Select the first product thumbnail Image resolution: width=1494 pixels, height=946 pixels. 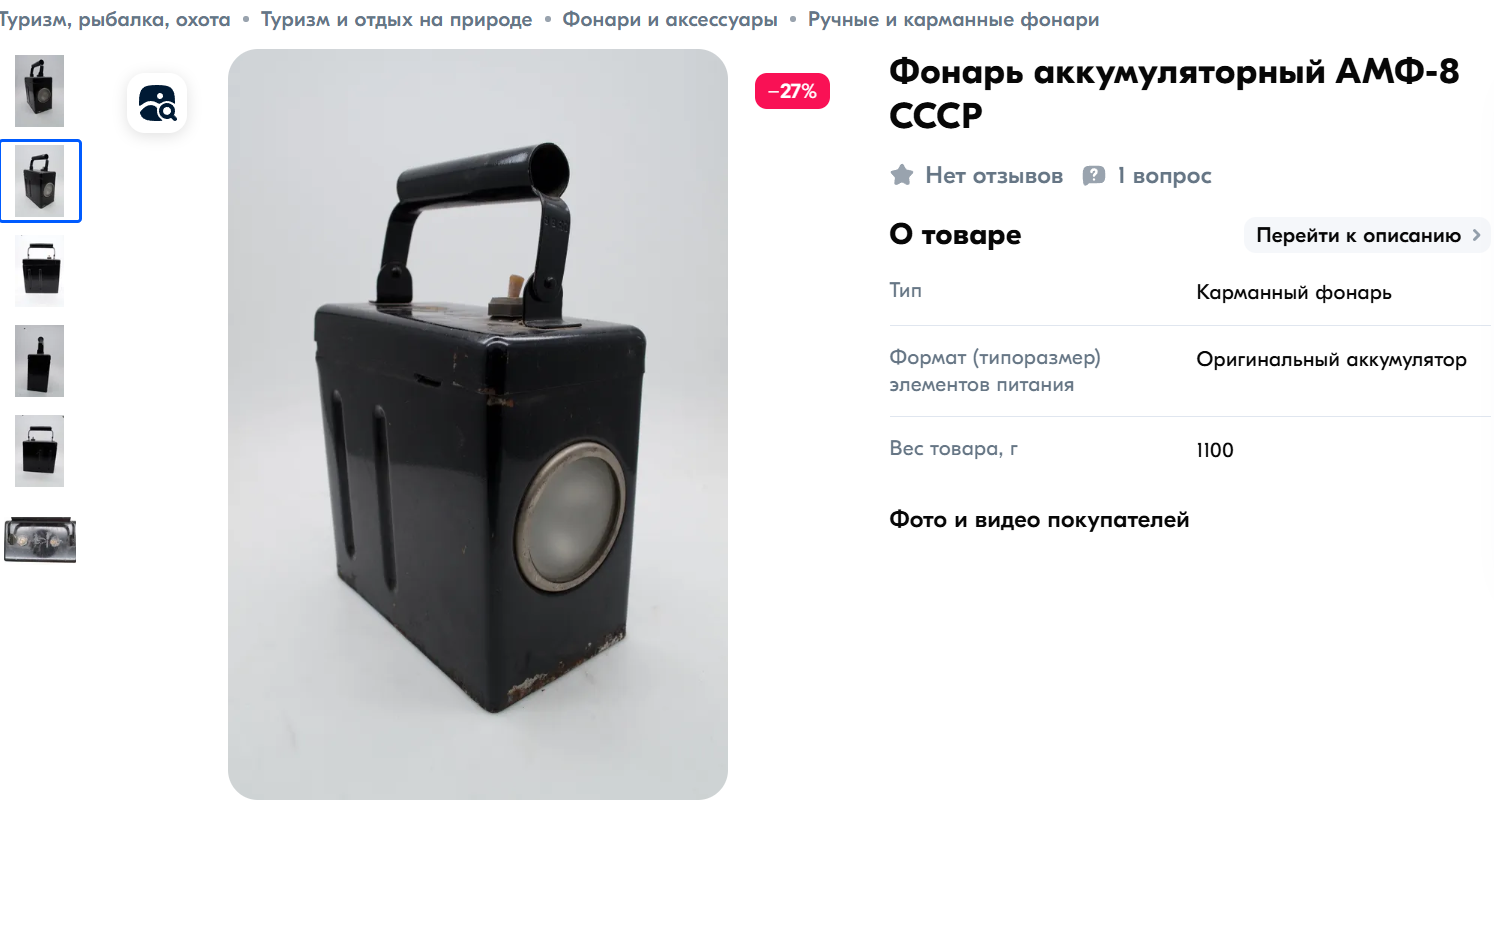pos(40,91)
